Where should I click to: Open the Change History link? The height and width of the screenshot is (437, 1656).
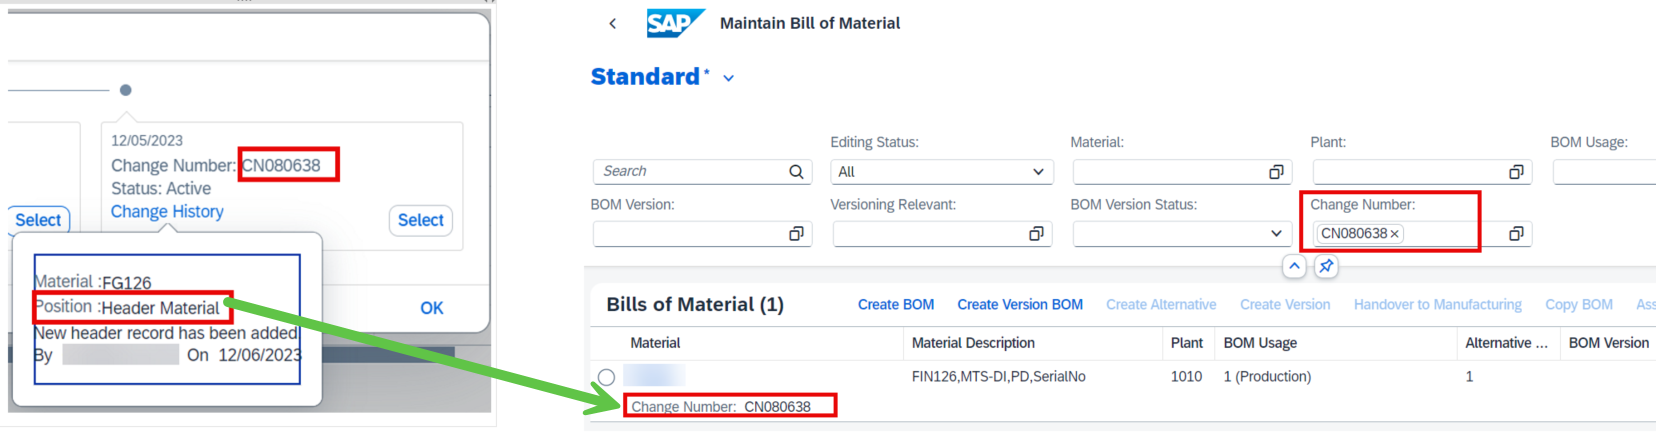coord(167,212)
